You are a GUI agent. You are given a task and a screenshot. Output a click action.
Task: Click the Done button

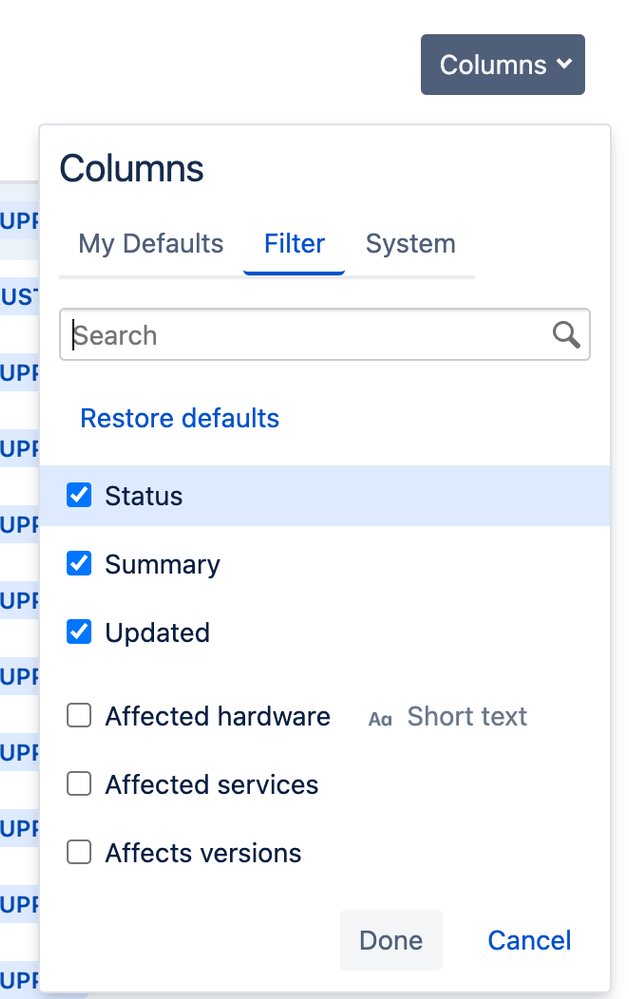[x=391, y=940]
